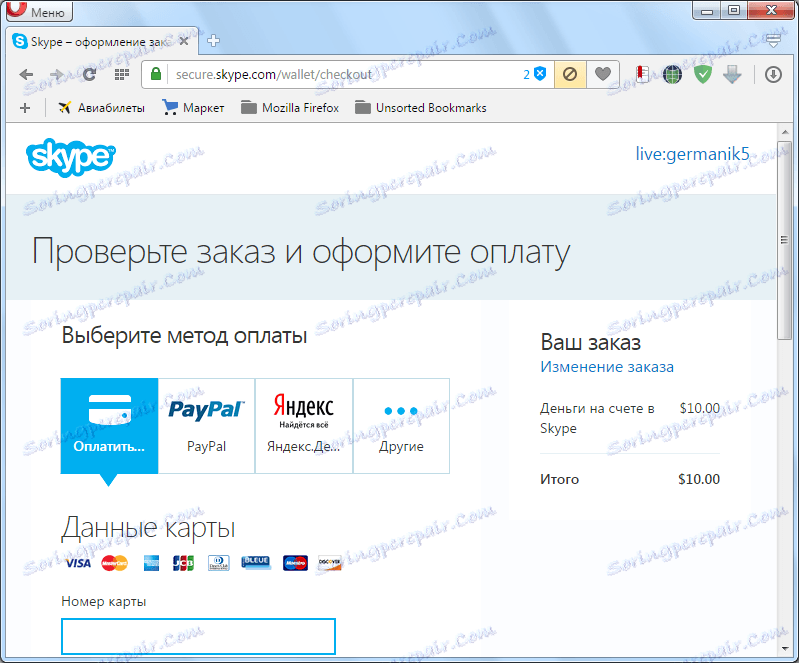
Task: Click the Carte Bleue logo
Action: 256,562
